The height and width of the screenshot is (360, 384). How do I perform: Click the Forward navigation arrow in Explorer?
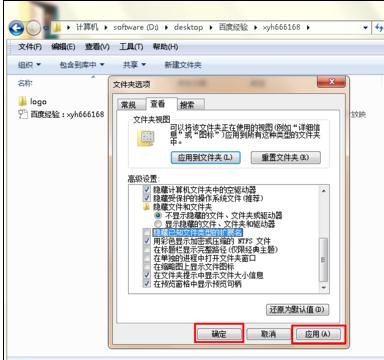(x=33, y=28)
